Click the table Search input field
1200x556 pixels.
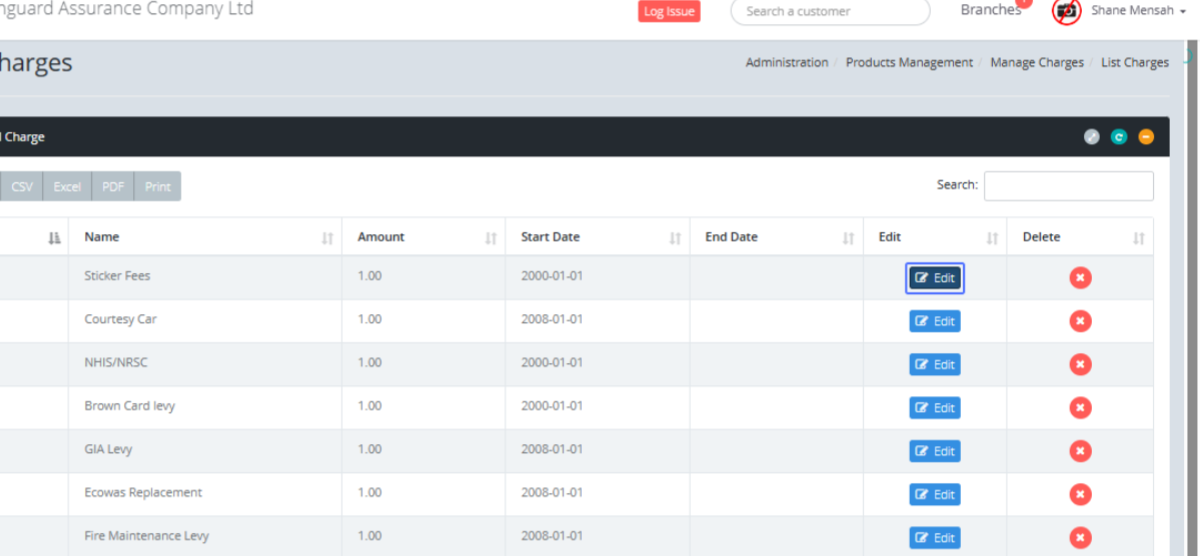coord(1068,186)
